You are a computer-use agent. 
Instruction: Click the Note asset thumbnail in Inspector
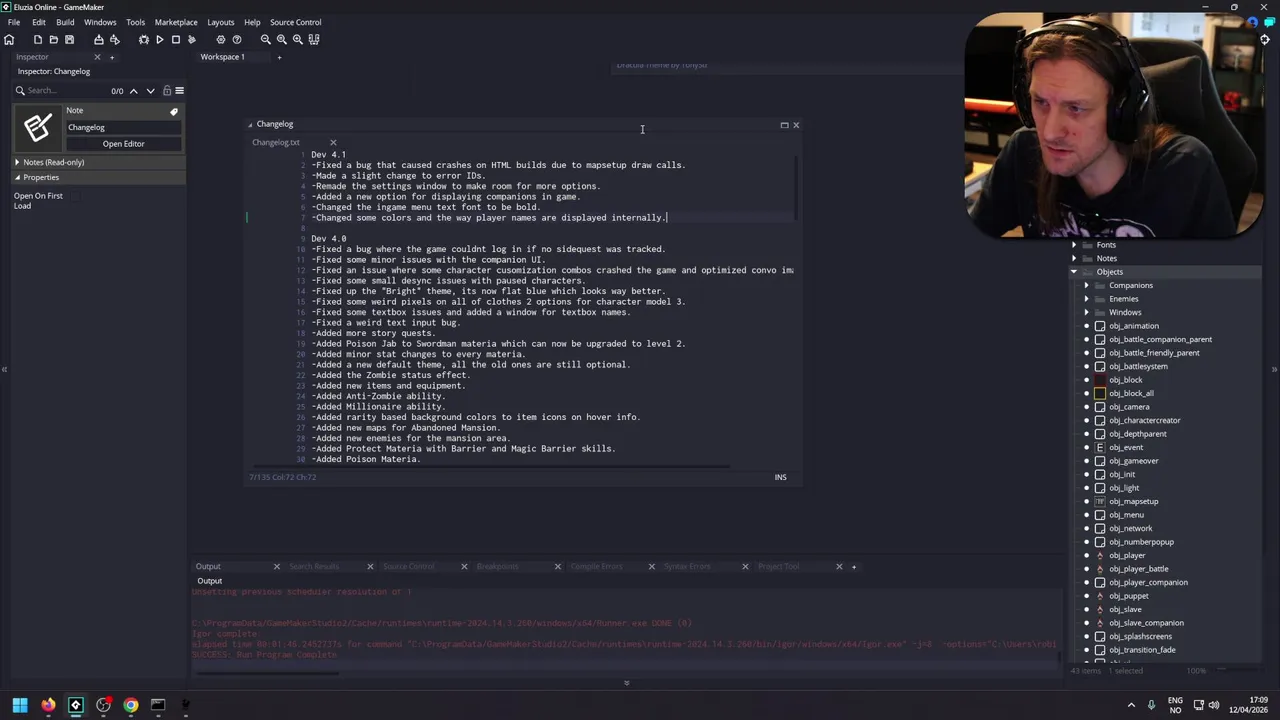click(x=38, y=127)
